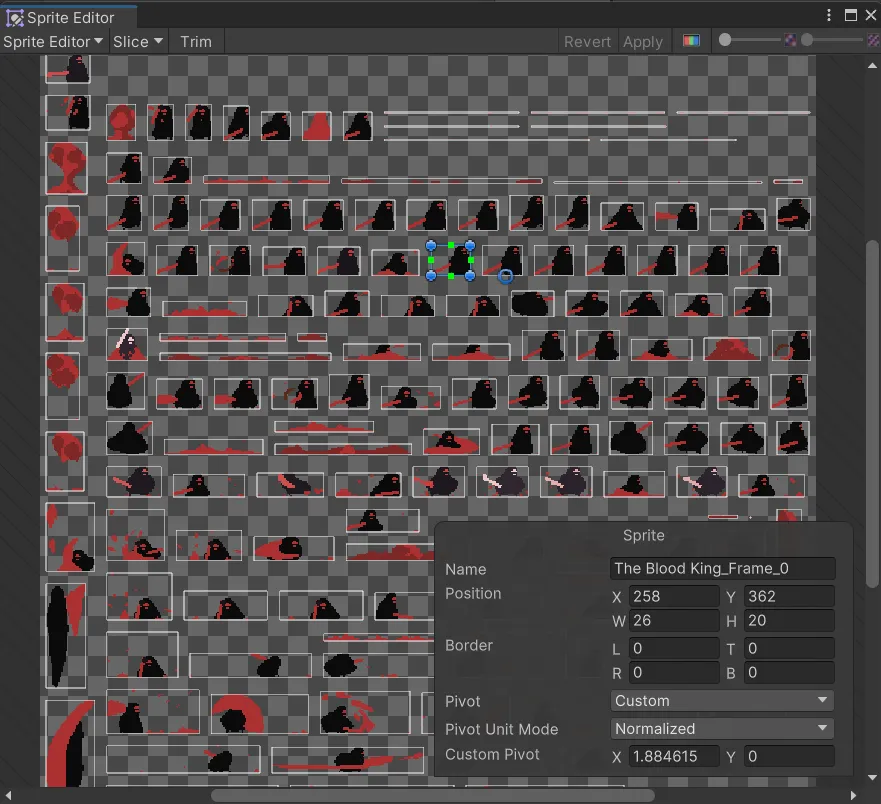Select the solid red mound sprite in the top row
The height and width of the screenshot is (804, 881).
[317, 126]
